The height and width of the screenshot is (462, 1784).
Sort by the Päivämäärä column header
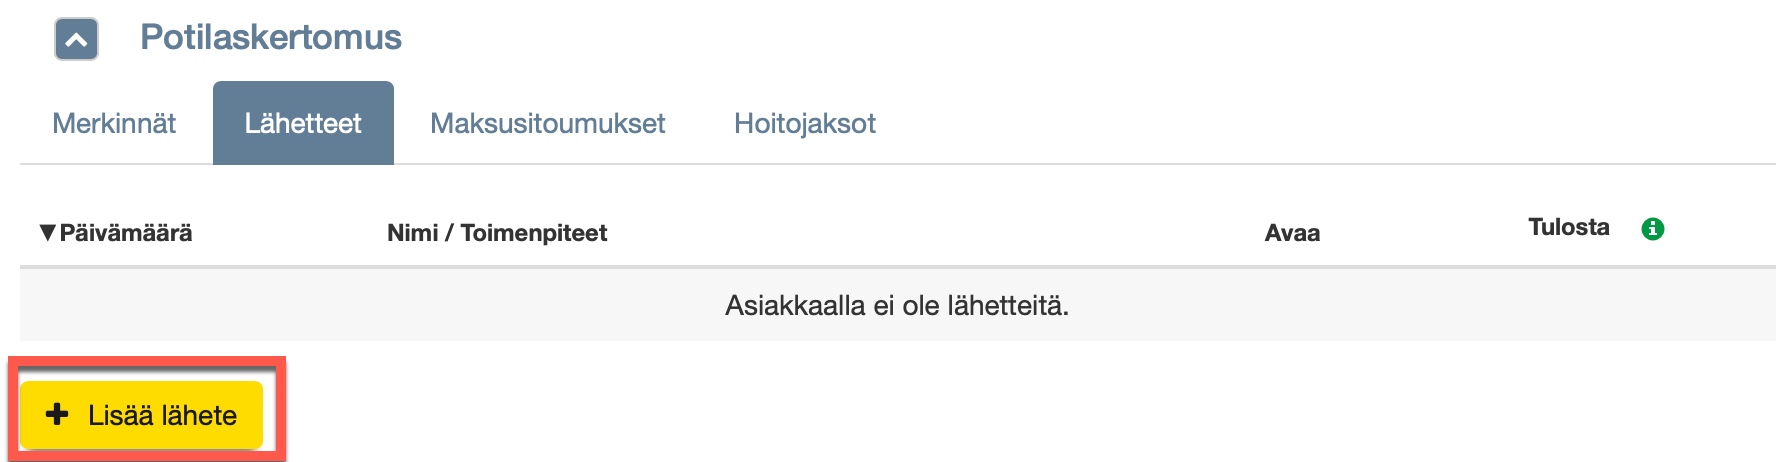click(126, 233)
